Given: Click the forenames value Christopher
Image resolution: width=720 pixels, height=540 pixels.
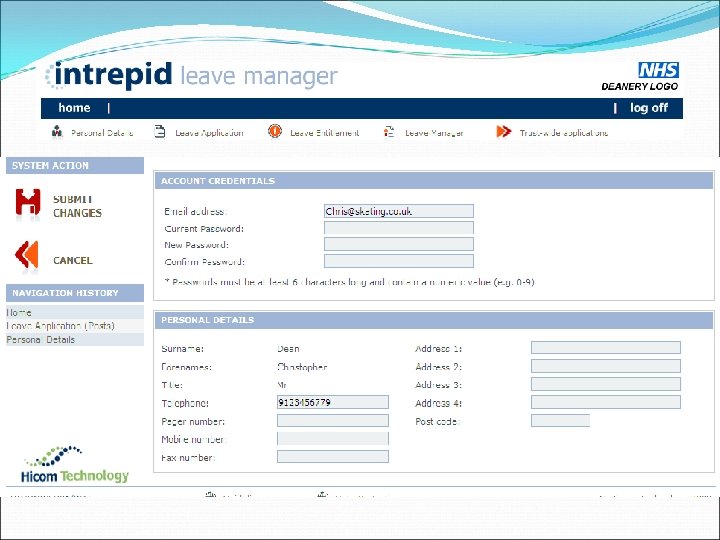Looking at the screenshot, I should [x=302, y=367].
